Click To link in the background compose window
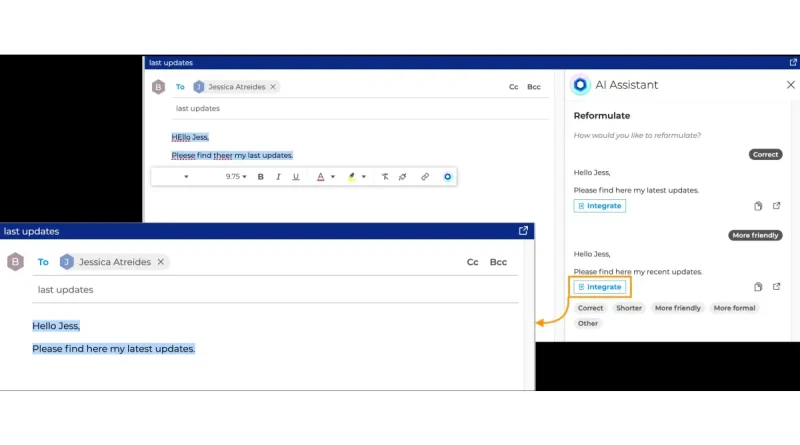Image resolution: width=800 pixels, height=445 pixels. click(180, 87)
